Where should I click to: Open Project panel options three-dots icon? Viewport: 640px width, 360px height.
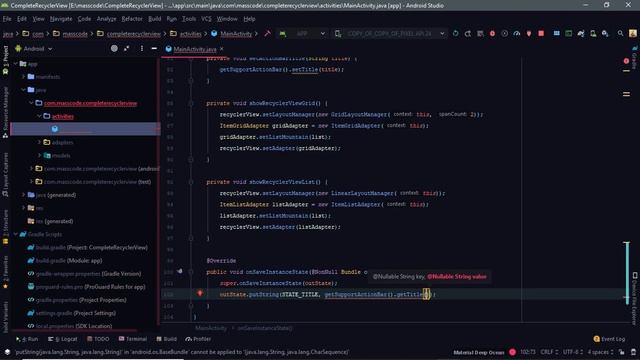142,49
